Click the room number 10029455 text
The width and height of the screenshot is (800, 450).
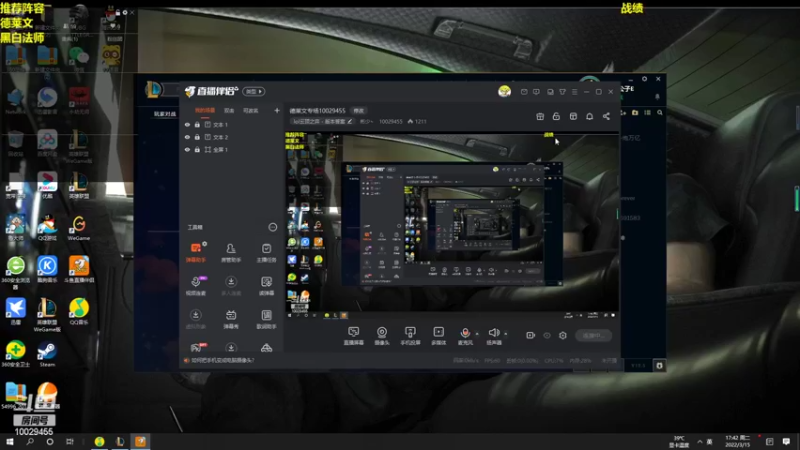391,121
